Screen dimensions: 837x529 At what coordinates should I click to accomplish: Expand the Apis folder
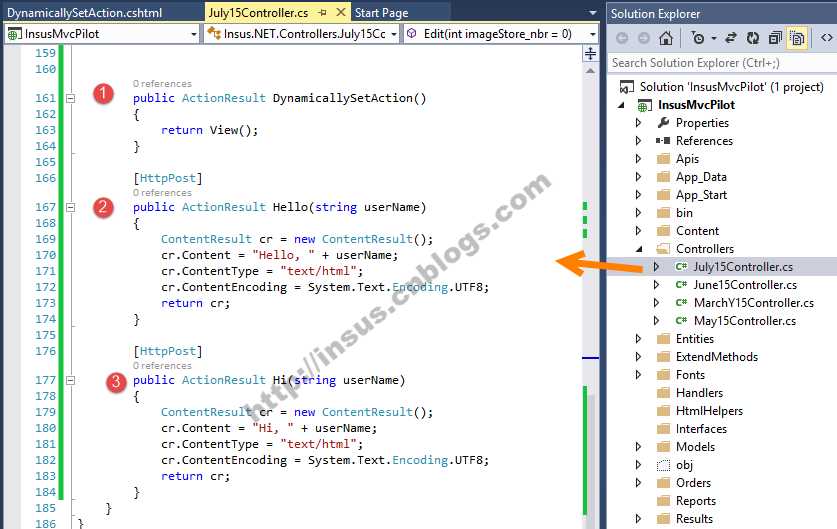638,159
